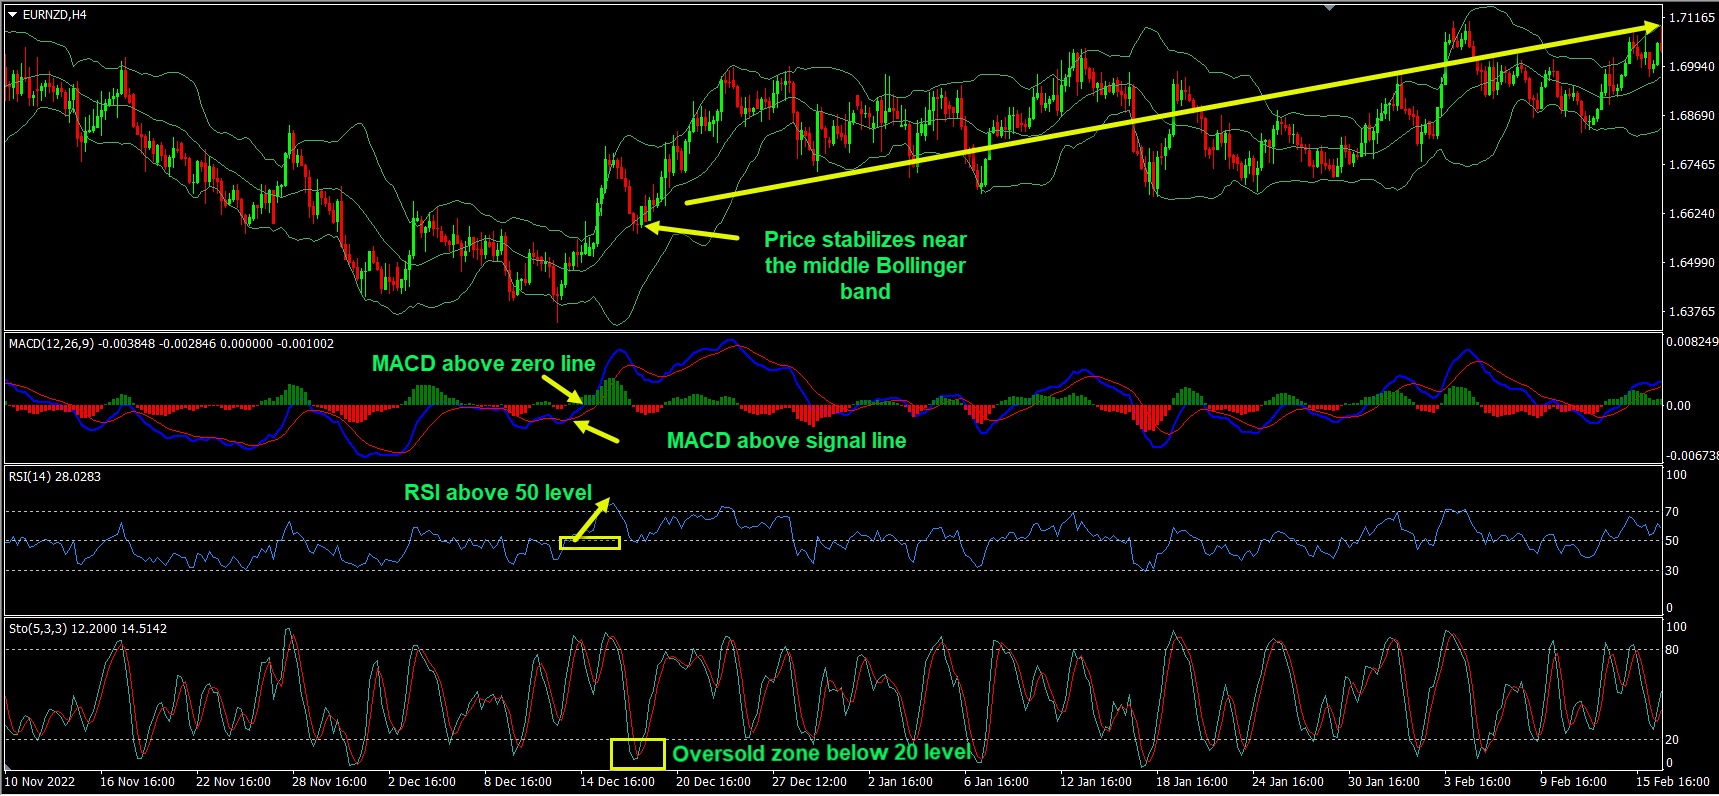Click yellow arrow under MACD above zero line text
Screen dimensions: 1719x796
click(562, 390)
